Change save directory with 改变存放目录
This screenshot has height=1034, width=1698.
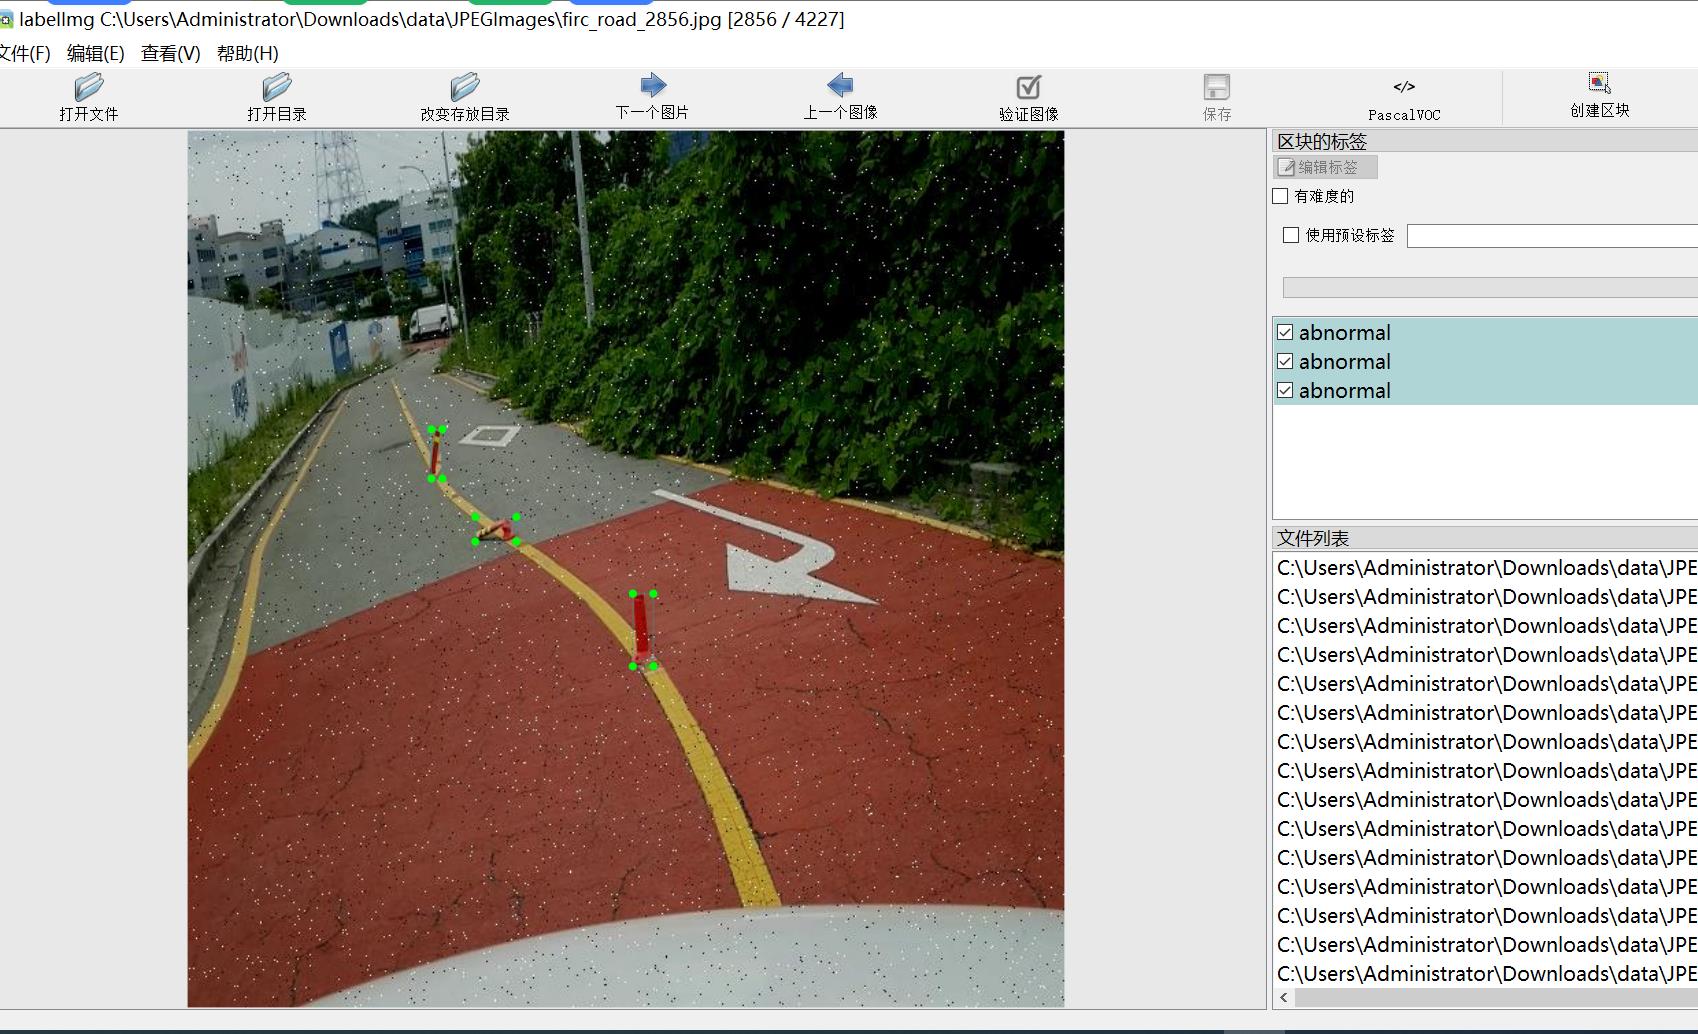point(465,97)
